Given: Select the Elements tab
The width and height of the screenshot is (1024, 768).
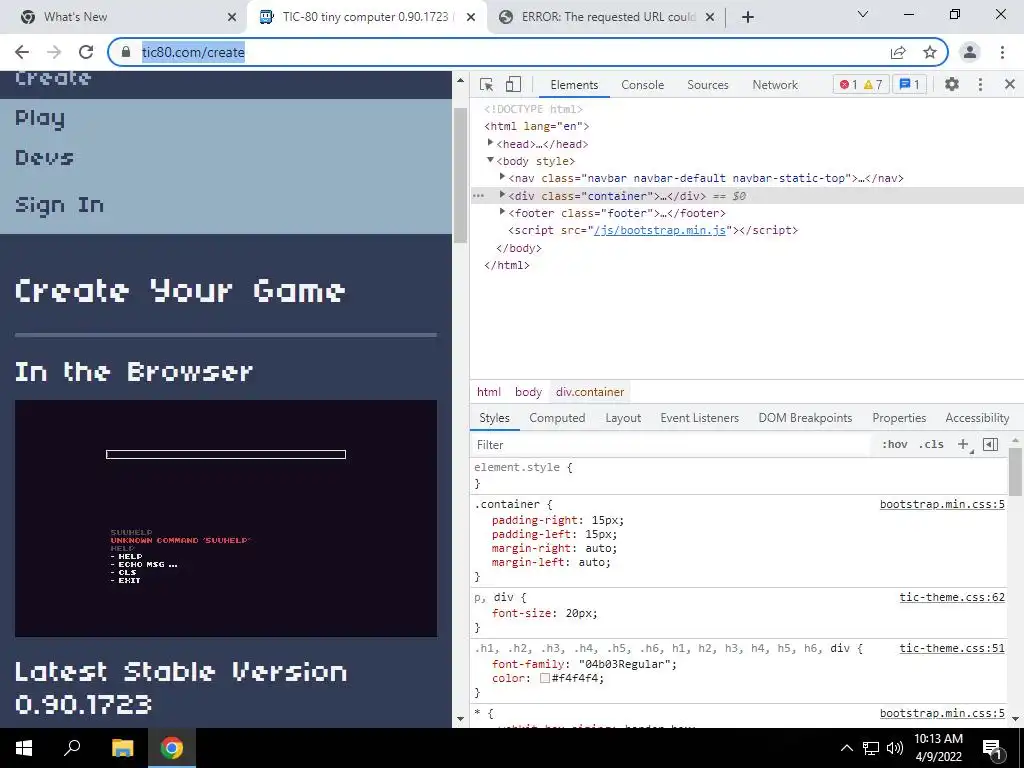Looking at the screenshot, I should tap(574, 85).
